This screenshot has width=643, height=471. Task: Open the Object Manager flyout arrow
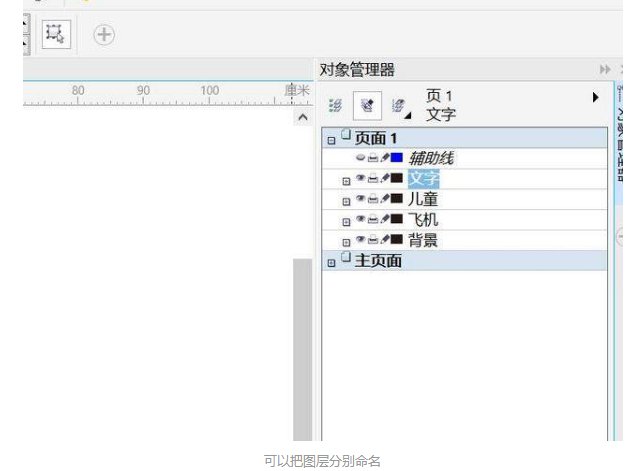click(595, 97)
